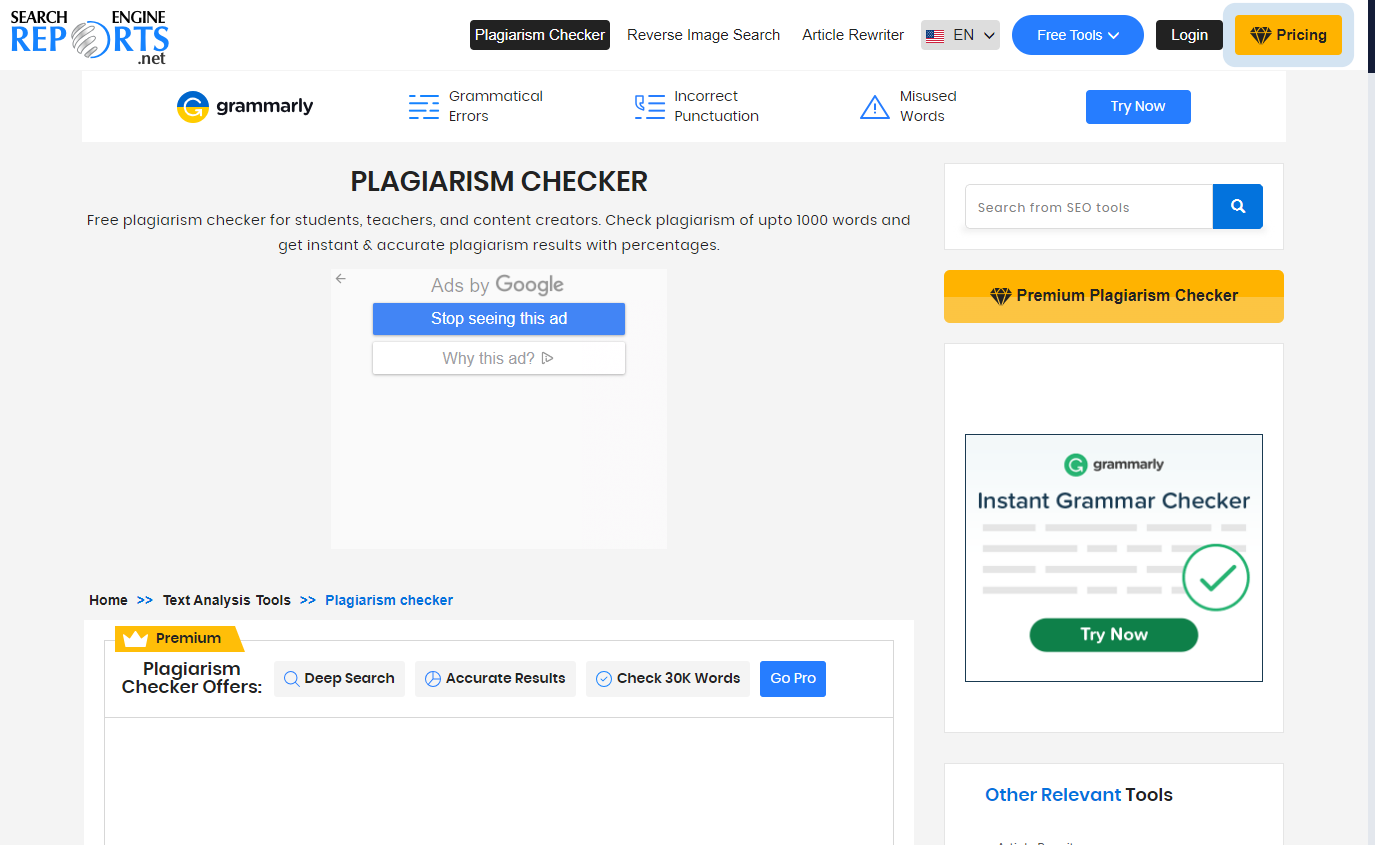Click Try Now in top Grammarly banner

pyautogui.click(x=1138, y=107)
